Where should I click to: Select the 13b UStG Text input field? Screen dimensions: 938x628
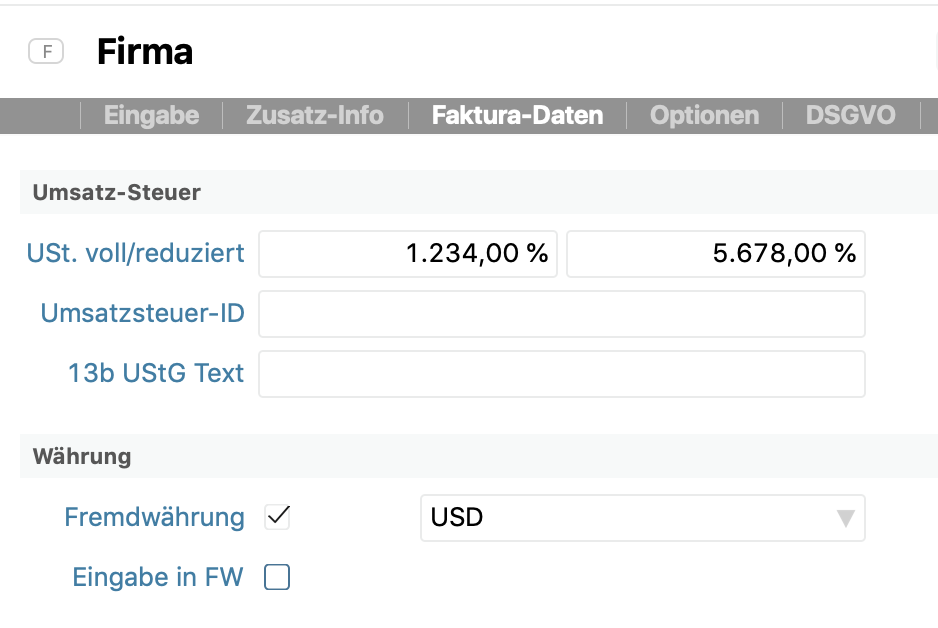tap(561, 374)
